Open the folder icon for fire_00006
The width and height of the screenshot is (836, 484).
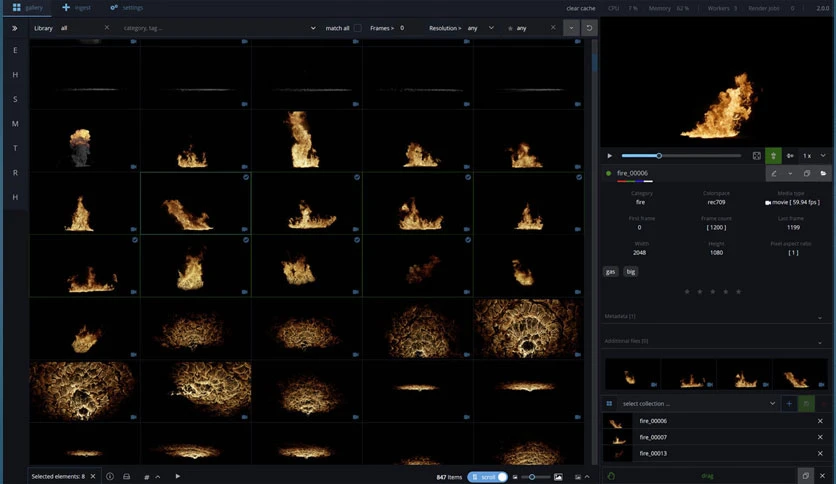click(x=823, y=173)
